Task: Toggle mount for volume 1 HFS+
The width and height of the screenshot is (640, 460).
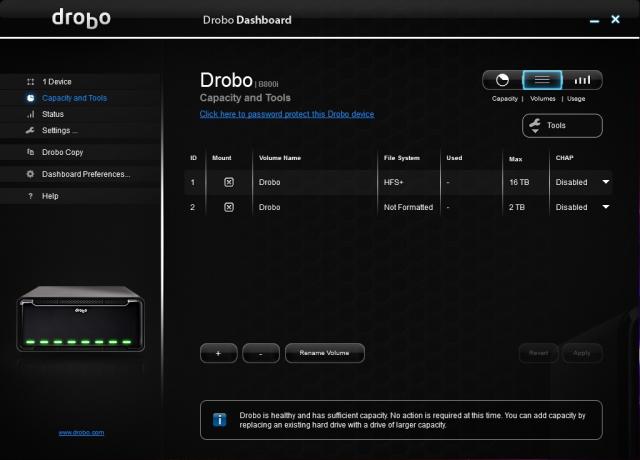Action: tap(229, 182)
